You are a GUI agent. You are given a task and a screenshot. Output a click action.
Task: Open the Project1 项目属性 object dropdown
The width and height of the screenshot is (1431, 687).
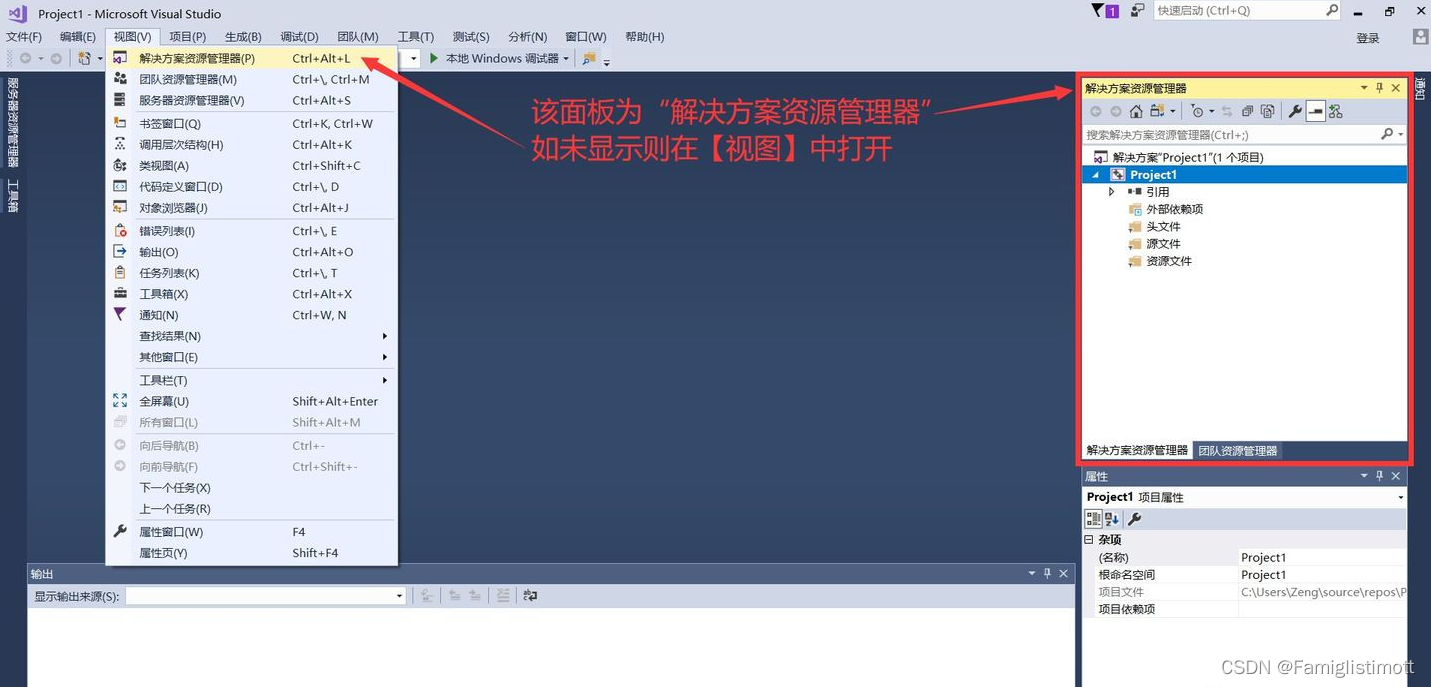pos(1400,497)
